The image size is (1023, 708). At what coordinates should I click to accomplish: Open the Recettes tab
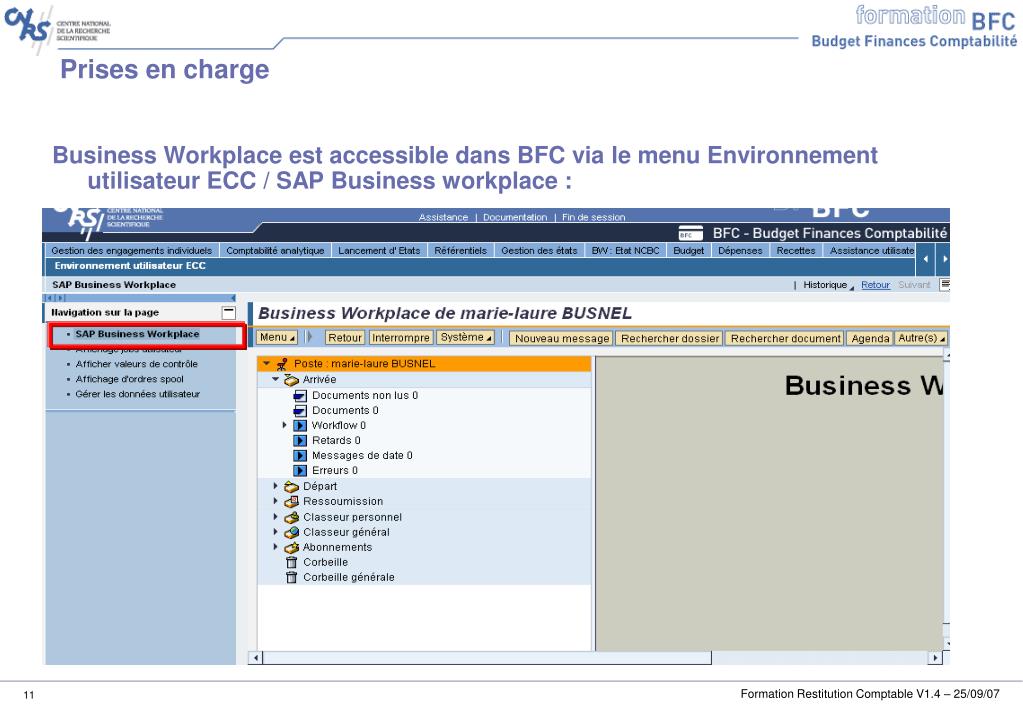click(796, 251)
